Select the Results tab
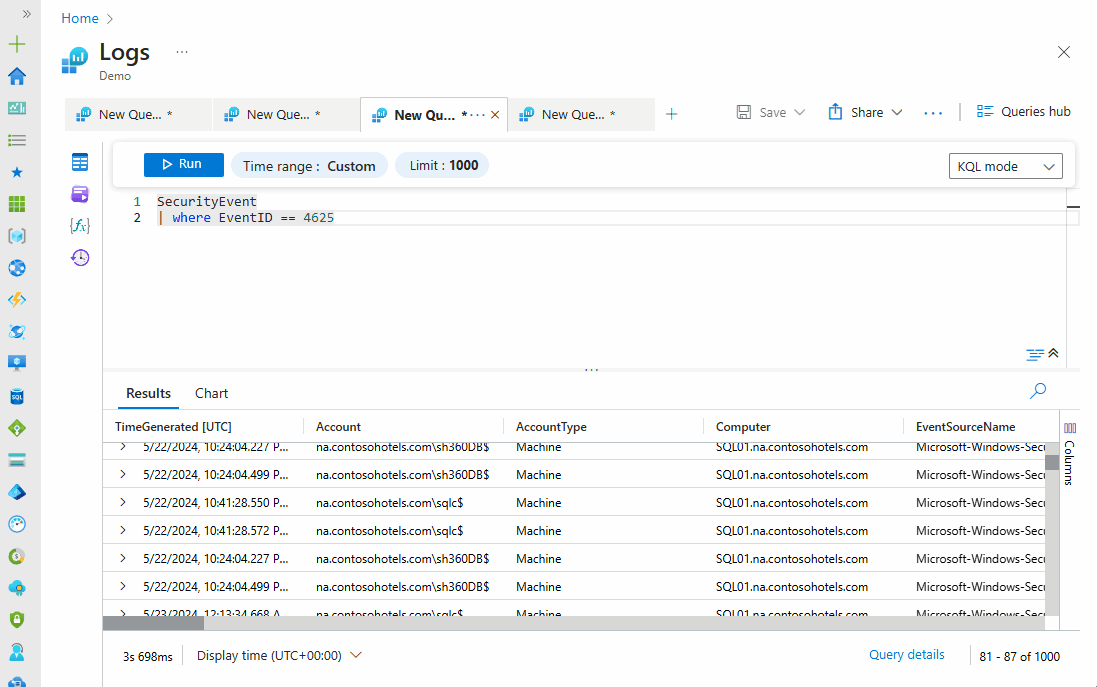Viewport: 1097px width, 687px height. (x=148, y=393)
